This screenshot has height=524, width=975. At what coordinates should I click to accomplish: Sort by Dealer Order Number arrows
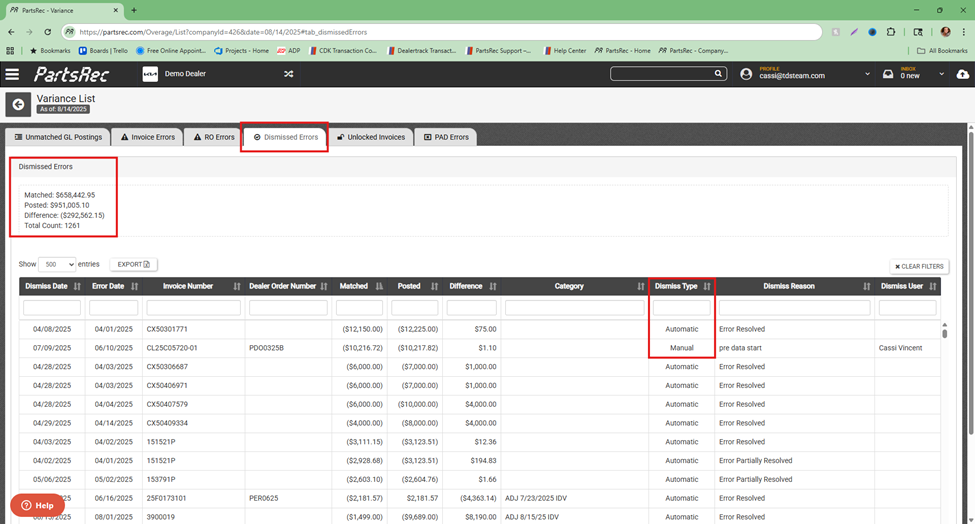[x=324, y=287]
